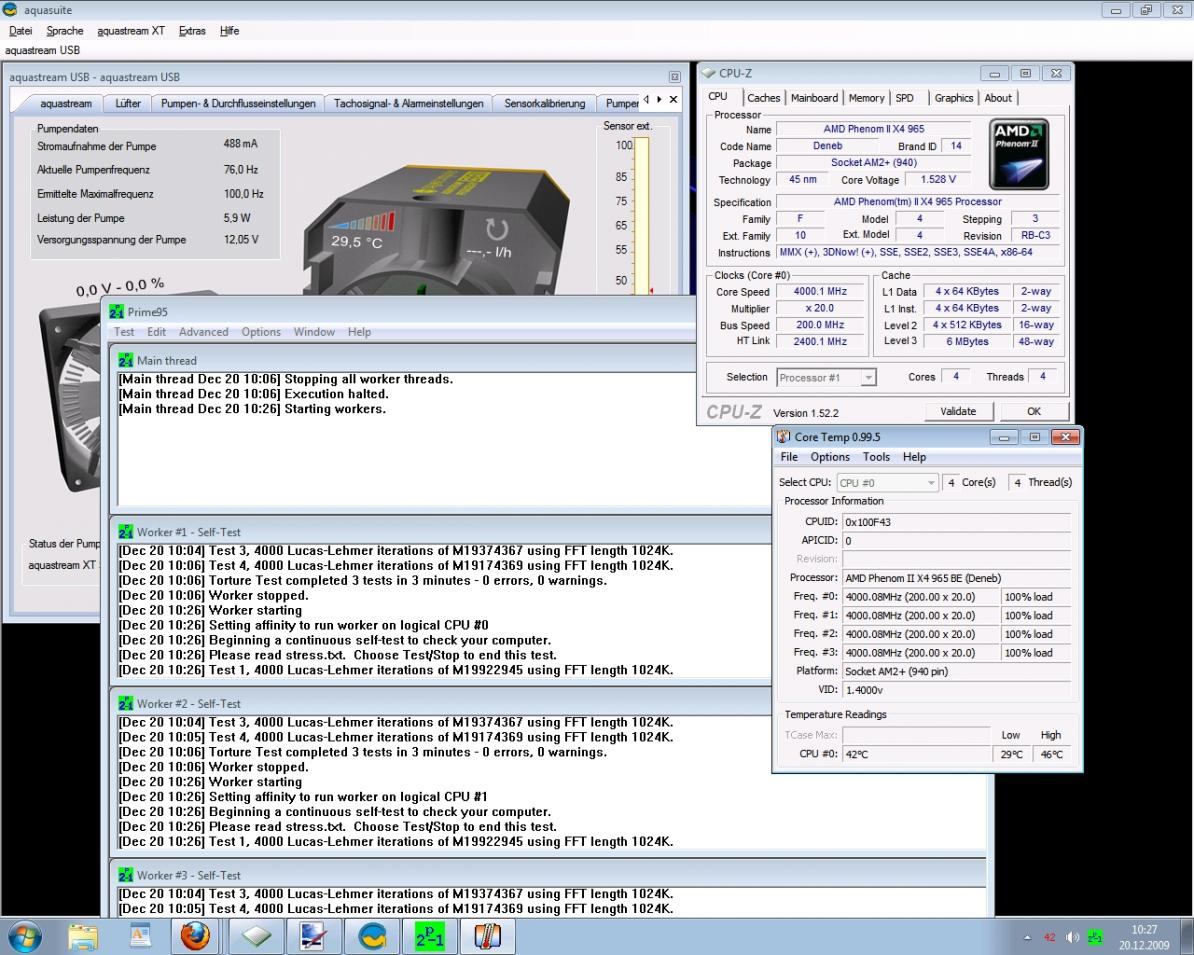Open Options menu in Prime95
This screenshot has width=1194, height=955.
pyautogui.click(x=261, y=332)
